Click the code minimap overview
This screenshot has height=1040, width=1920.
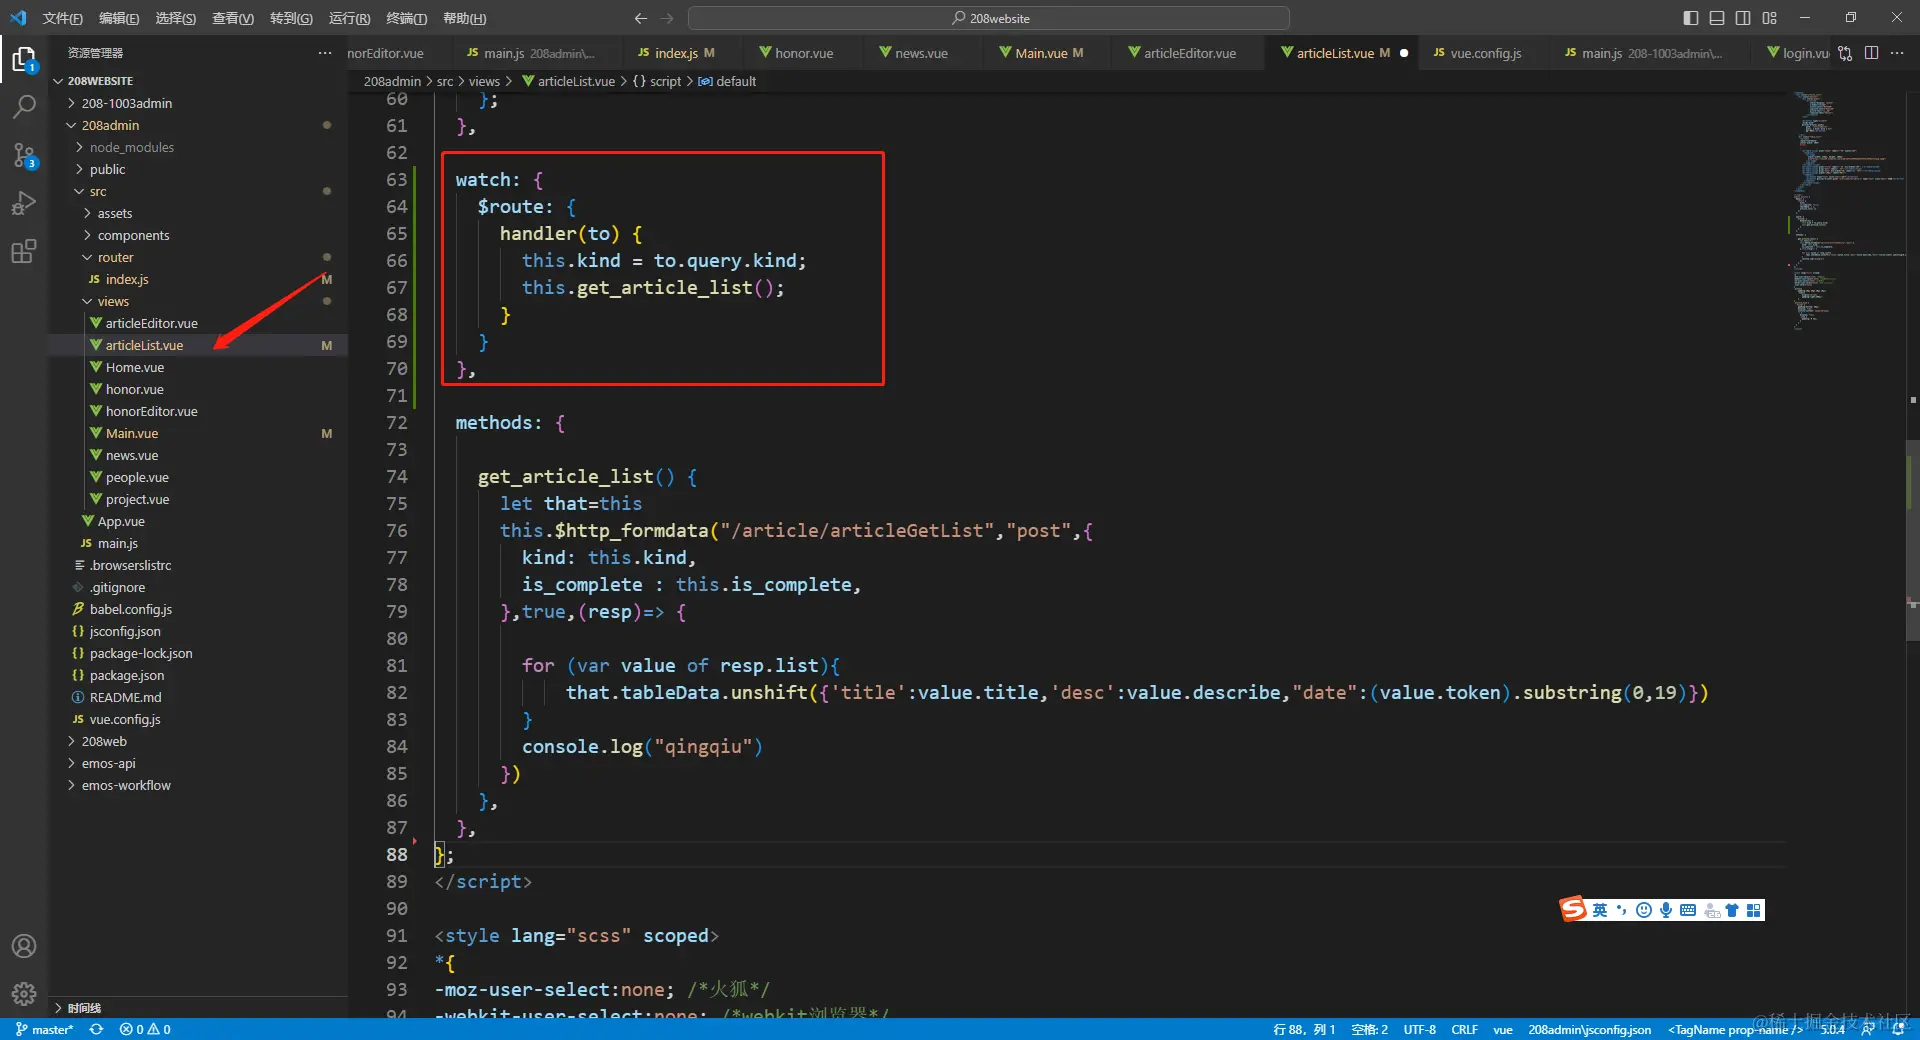[x=1848, y=210]
